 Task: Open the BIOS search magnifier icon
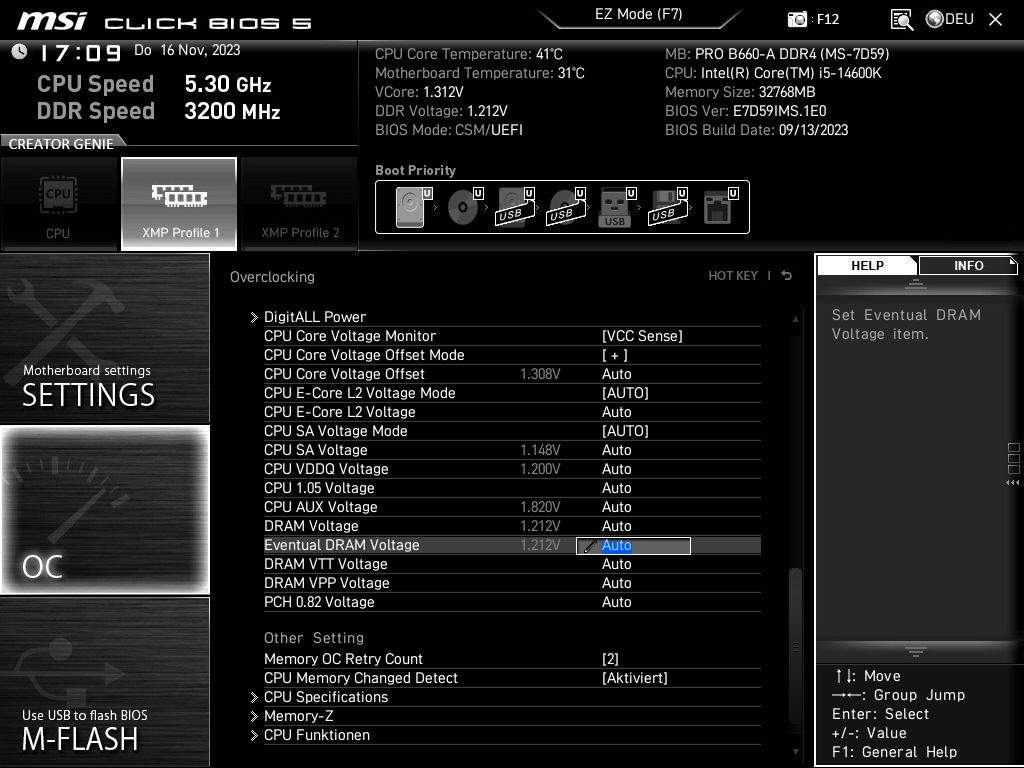pos(901,20)
